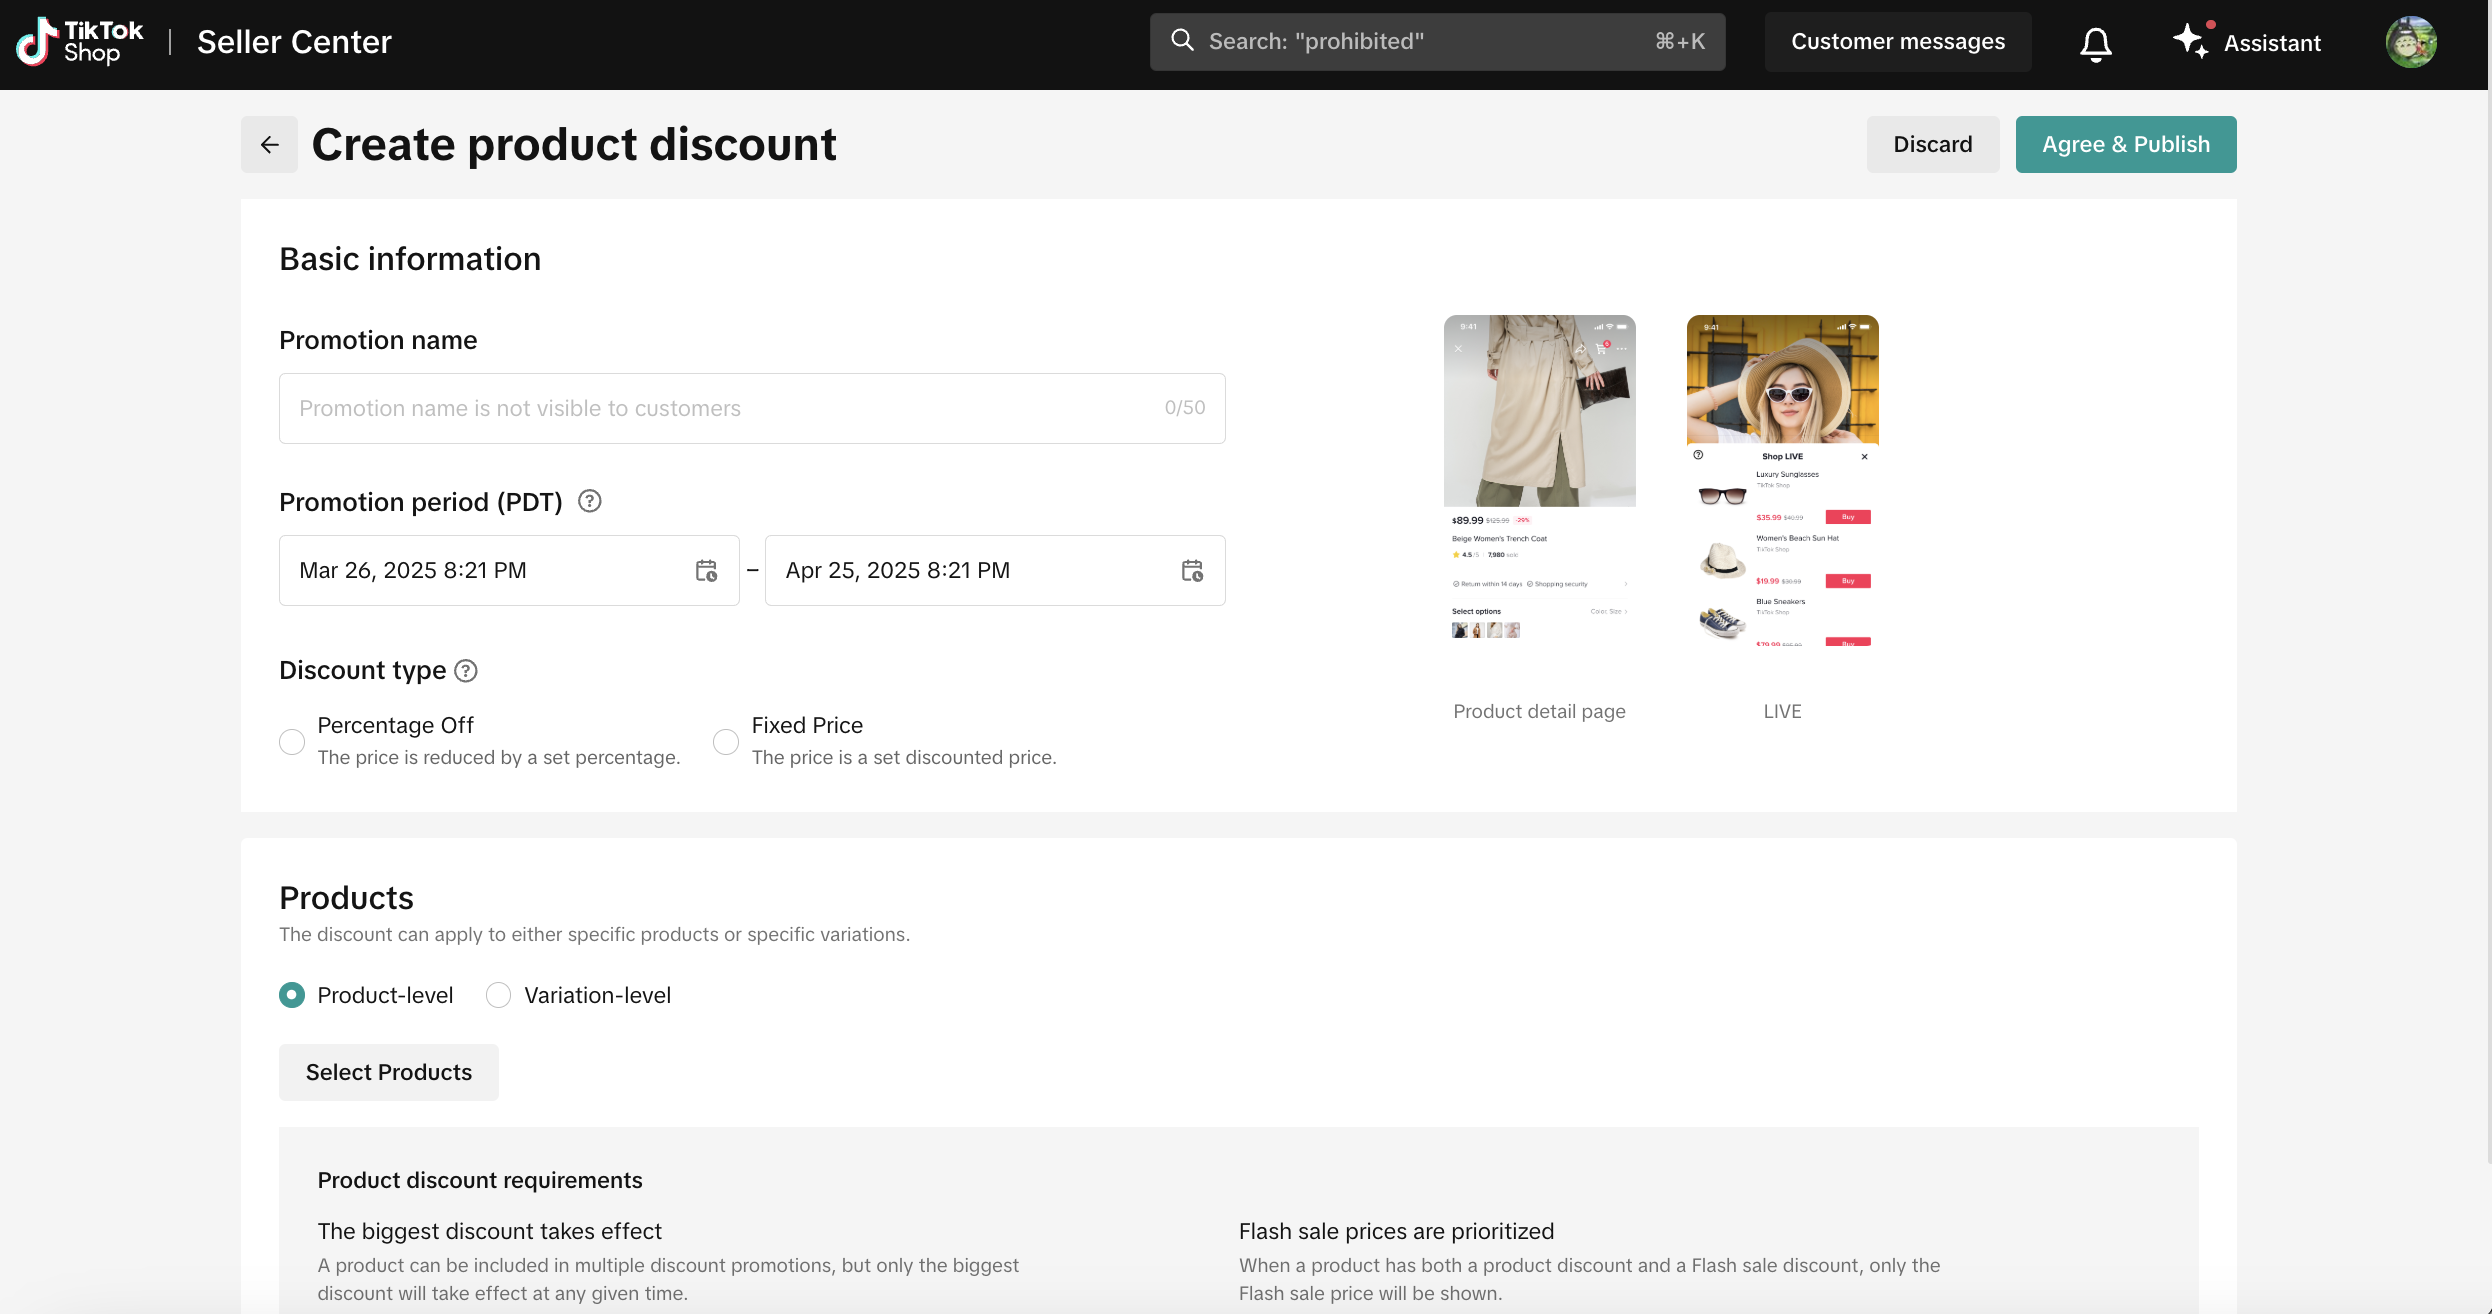The height and width of the screenshot is (1314, 2492).
Task: Click the search magnifier icon
Action: tap(1182, 41)
